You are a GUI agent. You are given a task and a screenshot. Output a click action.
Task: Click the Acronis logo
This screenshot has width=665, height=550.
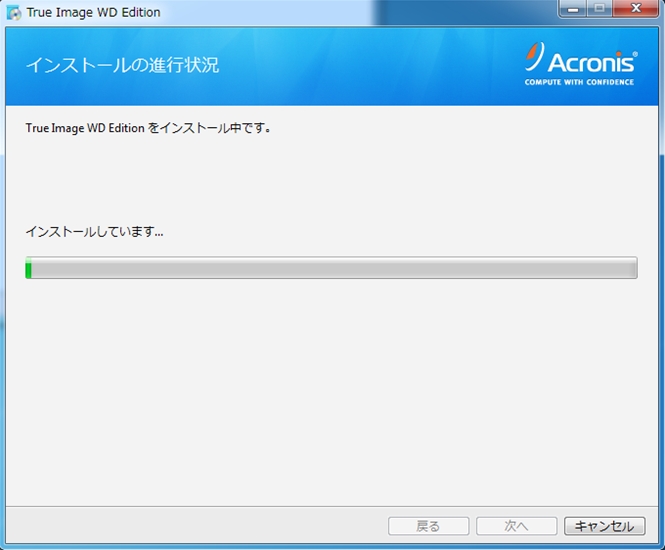580,63
